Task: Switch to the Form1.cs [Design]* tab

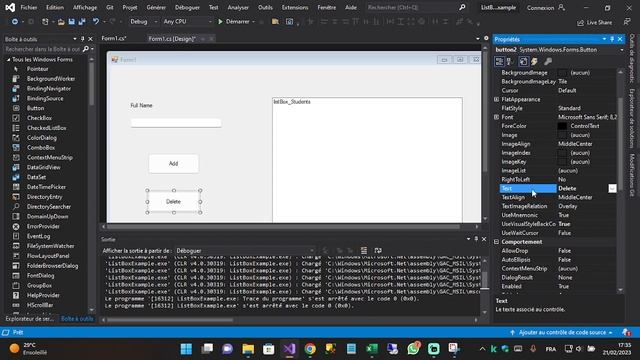Action: (172, 39)
